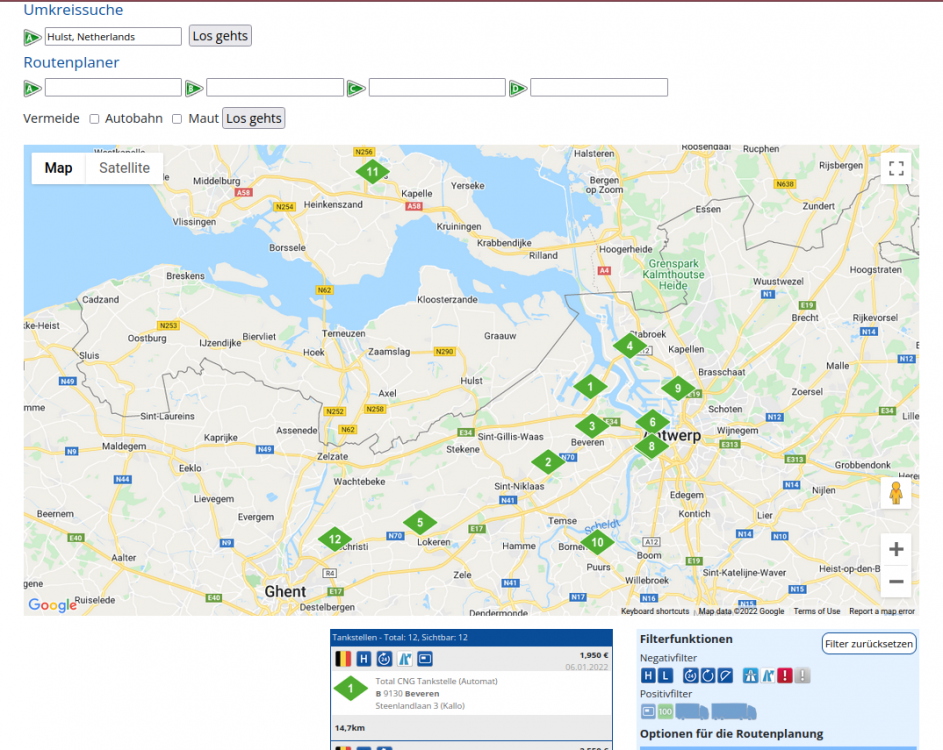Click route point B input field
Image resolution: width=943 pixels, height=750 pixels.
pyautogui.click(x=275, y=88)
